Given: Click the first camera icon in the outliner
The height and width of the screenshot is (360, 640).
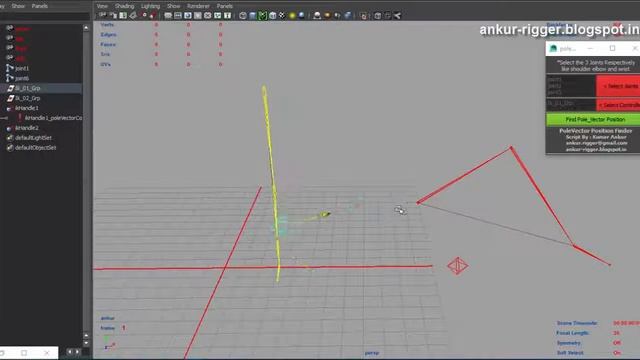Looking at the screenshot, I should click(x=9, y=28).
